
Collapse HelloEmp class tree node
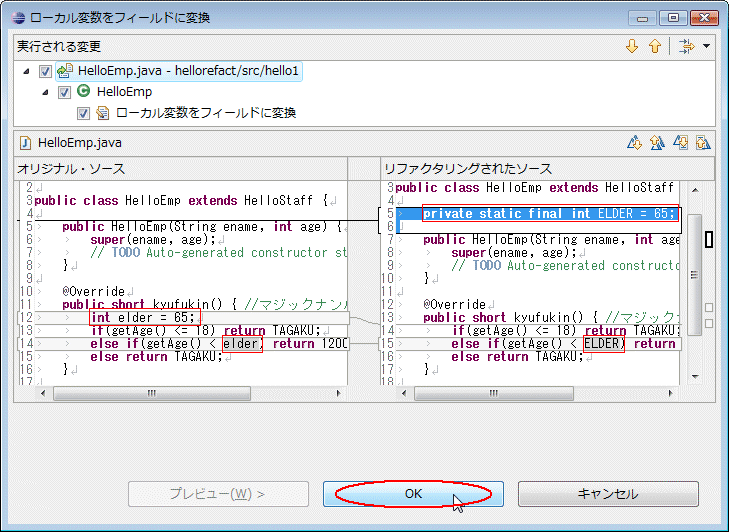45,92
